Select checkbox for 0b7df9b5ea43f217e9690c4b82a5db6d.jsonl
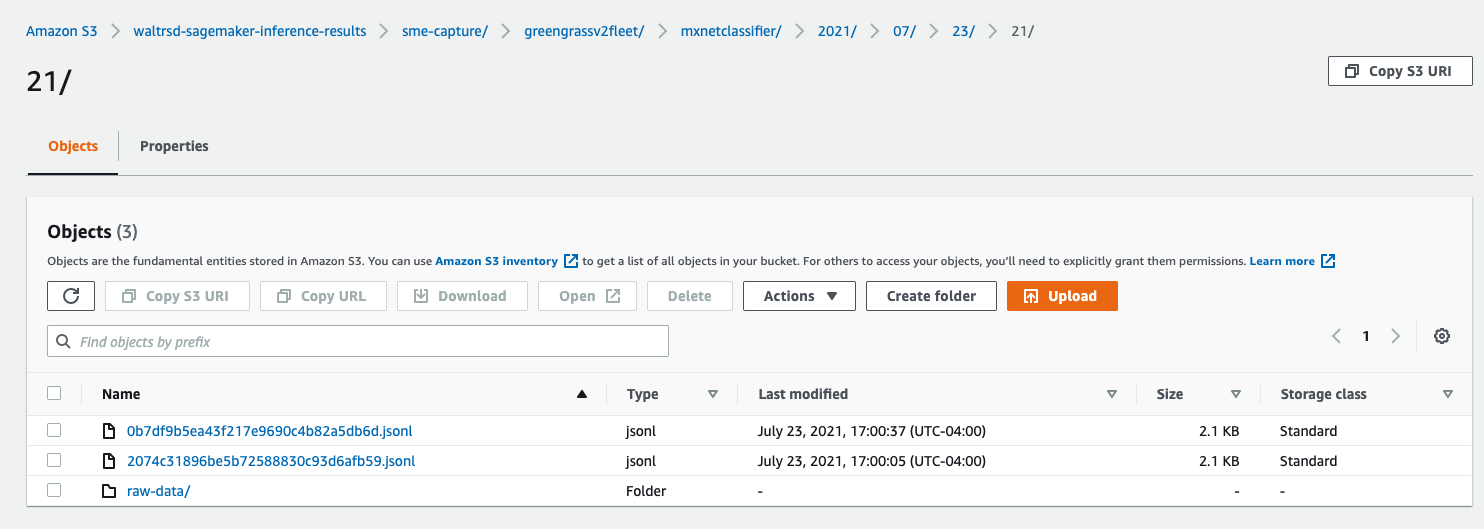 point(54,430)
